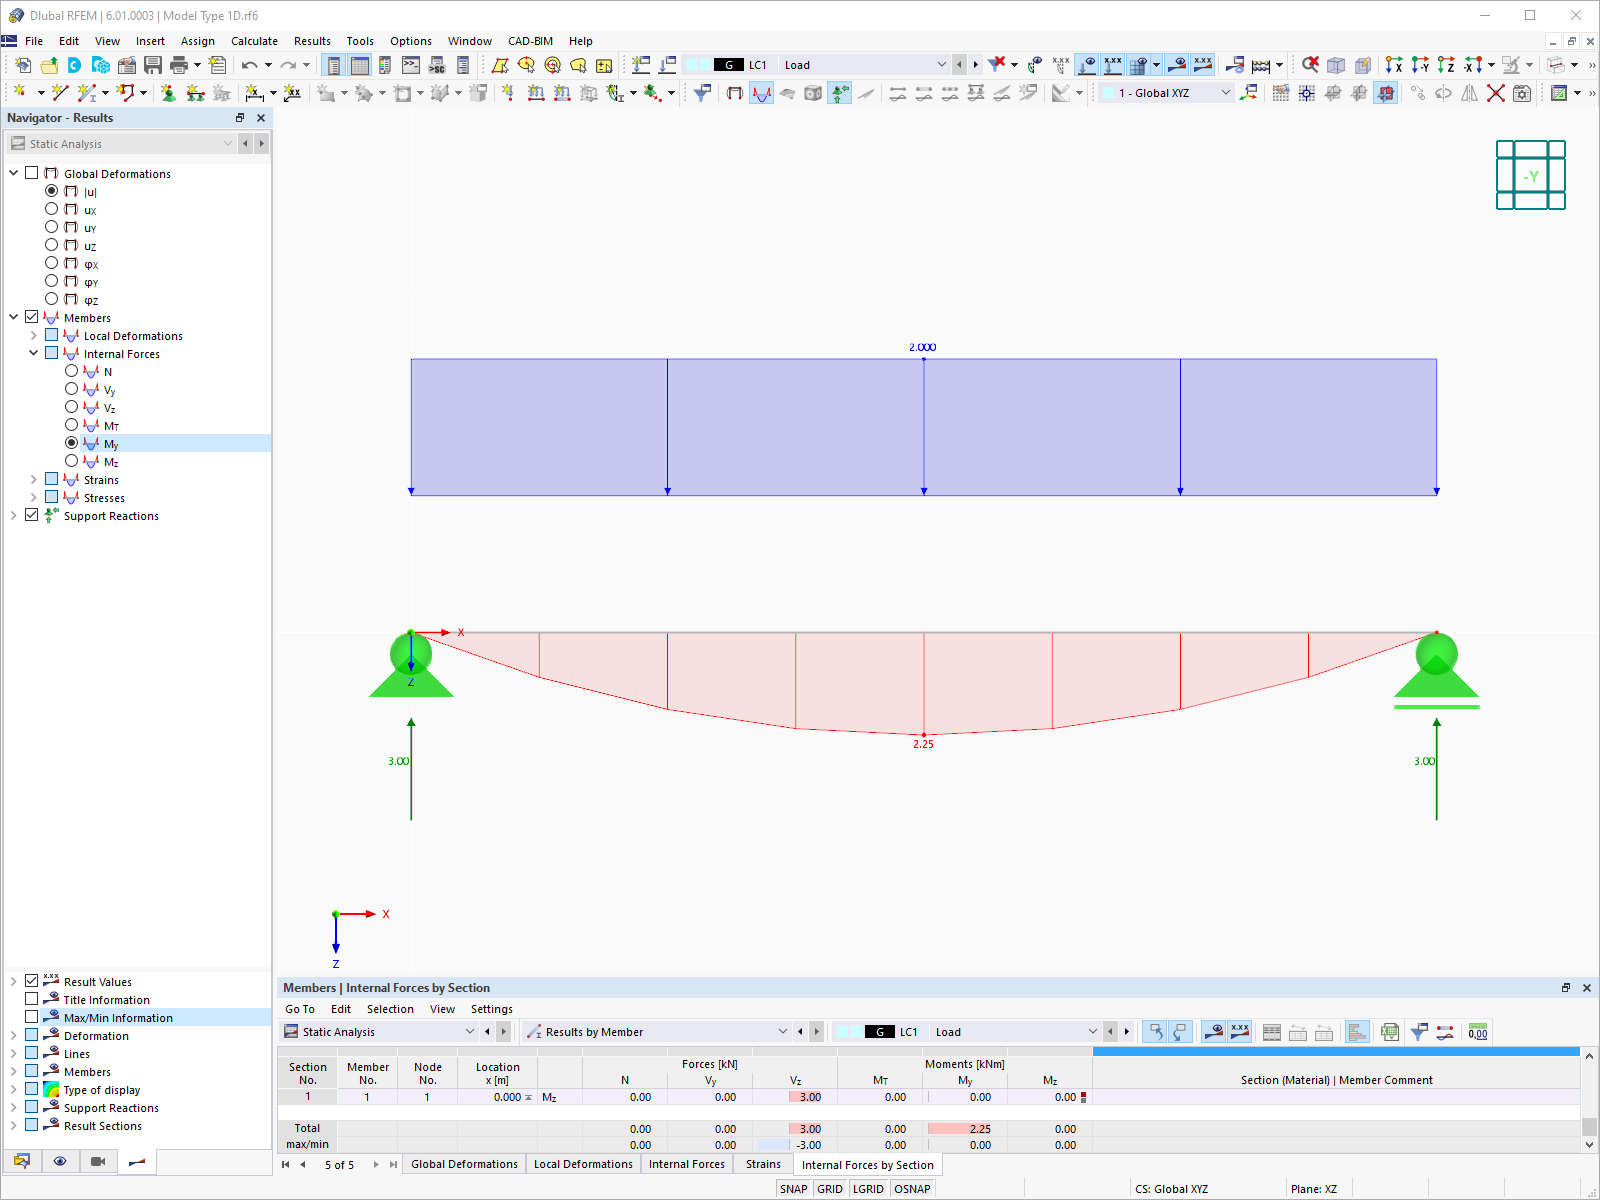Screen dimensions: 1600x1200
Task: Check the Title Information checkbox
Action: pos(31,999)
